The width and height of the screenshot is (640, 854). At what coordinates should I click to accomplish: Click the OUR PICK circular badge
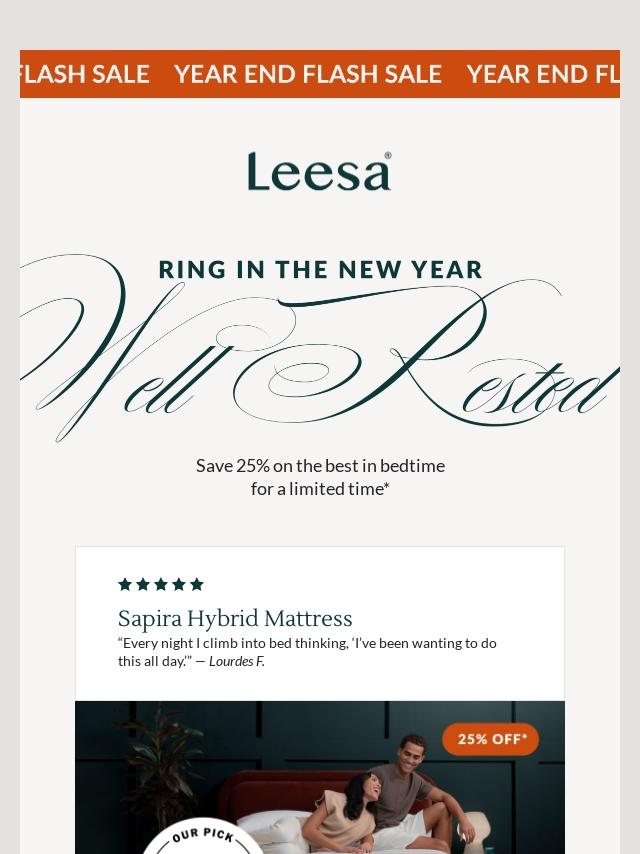pos(203,836)
